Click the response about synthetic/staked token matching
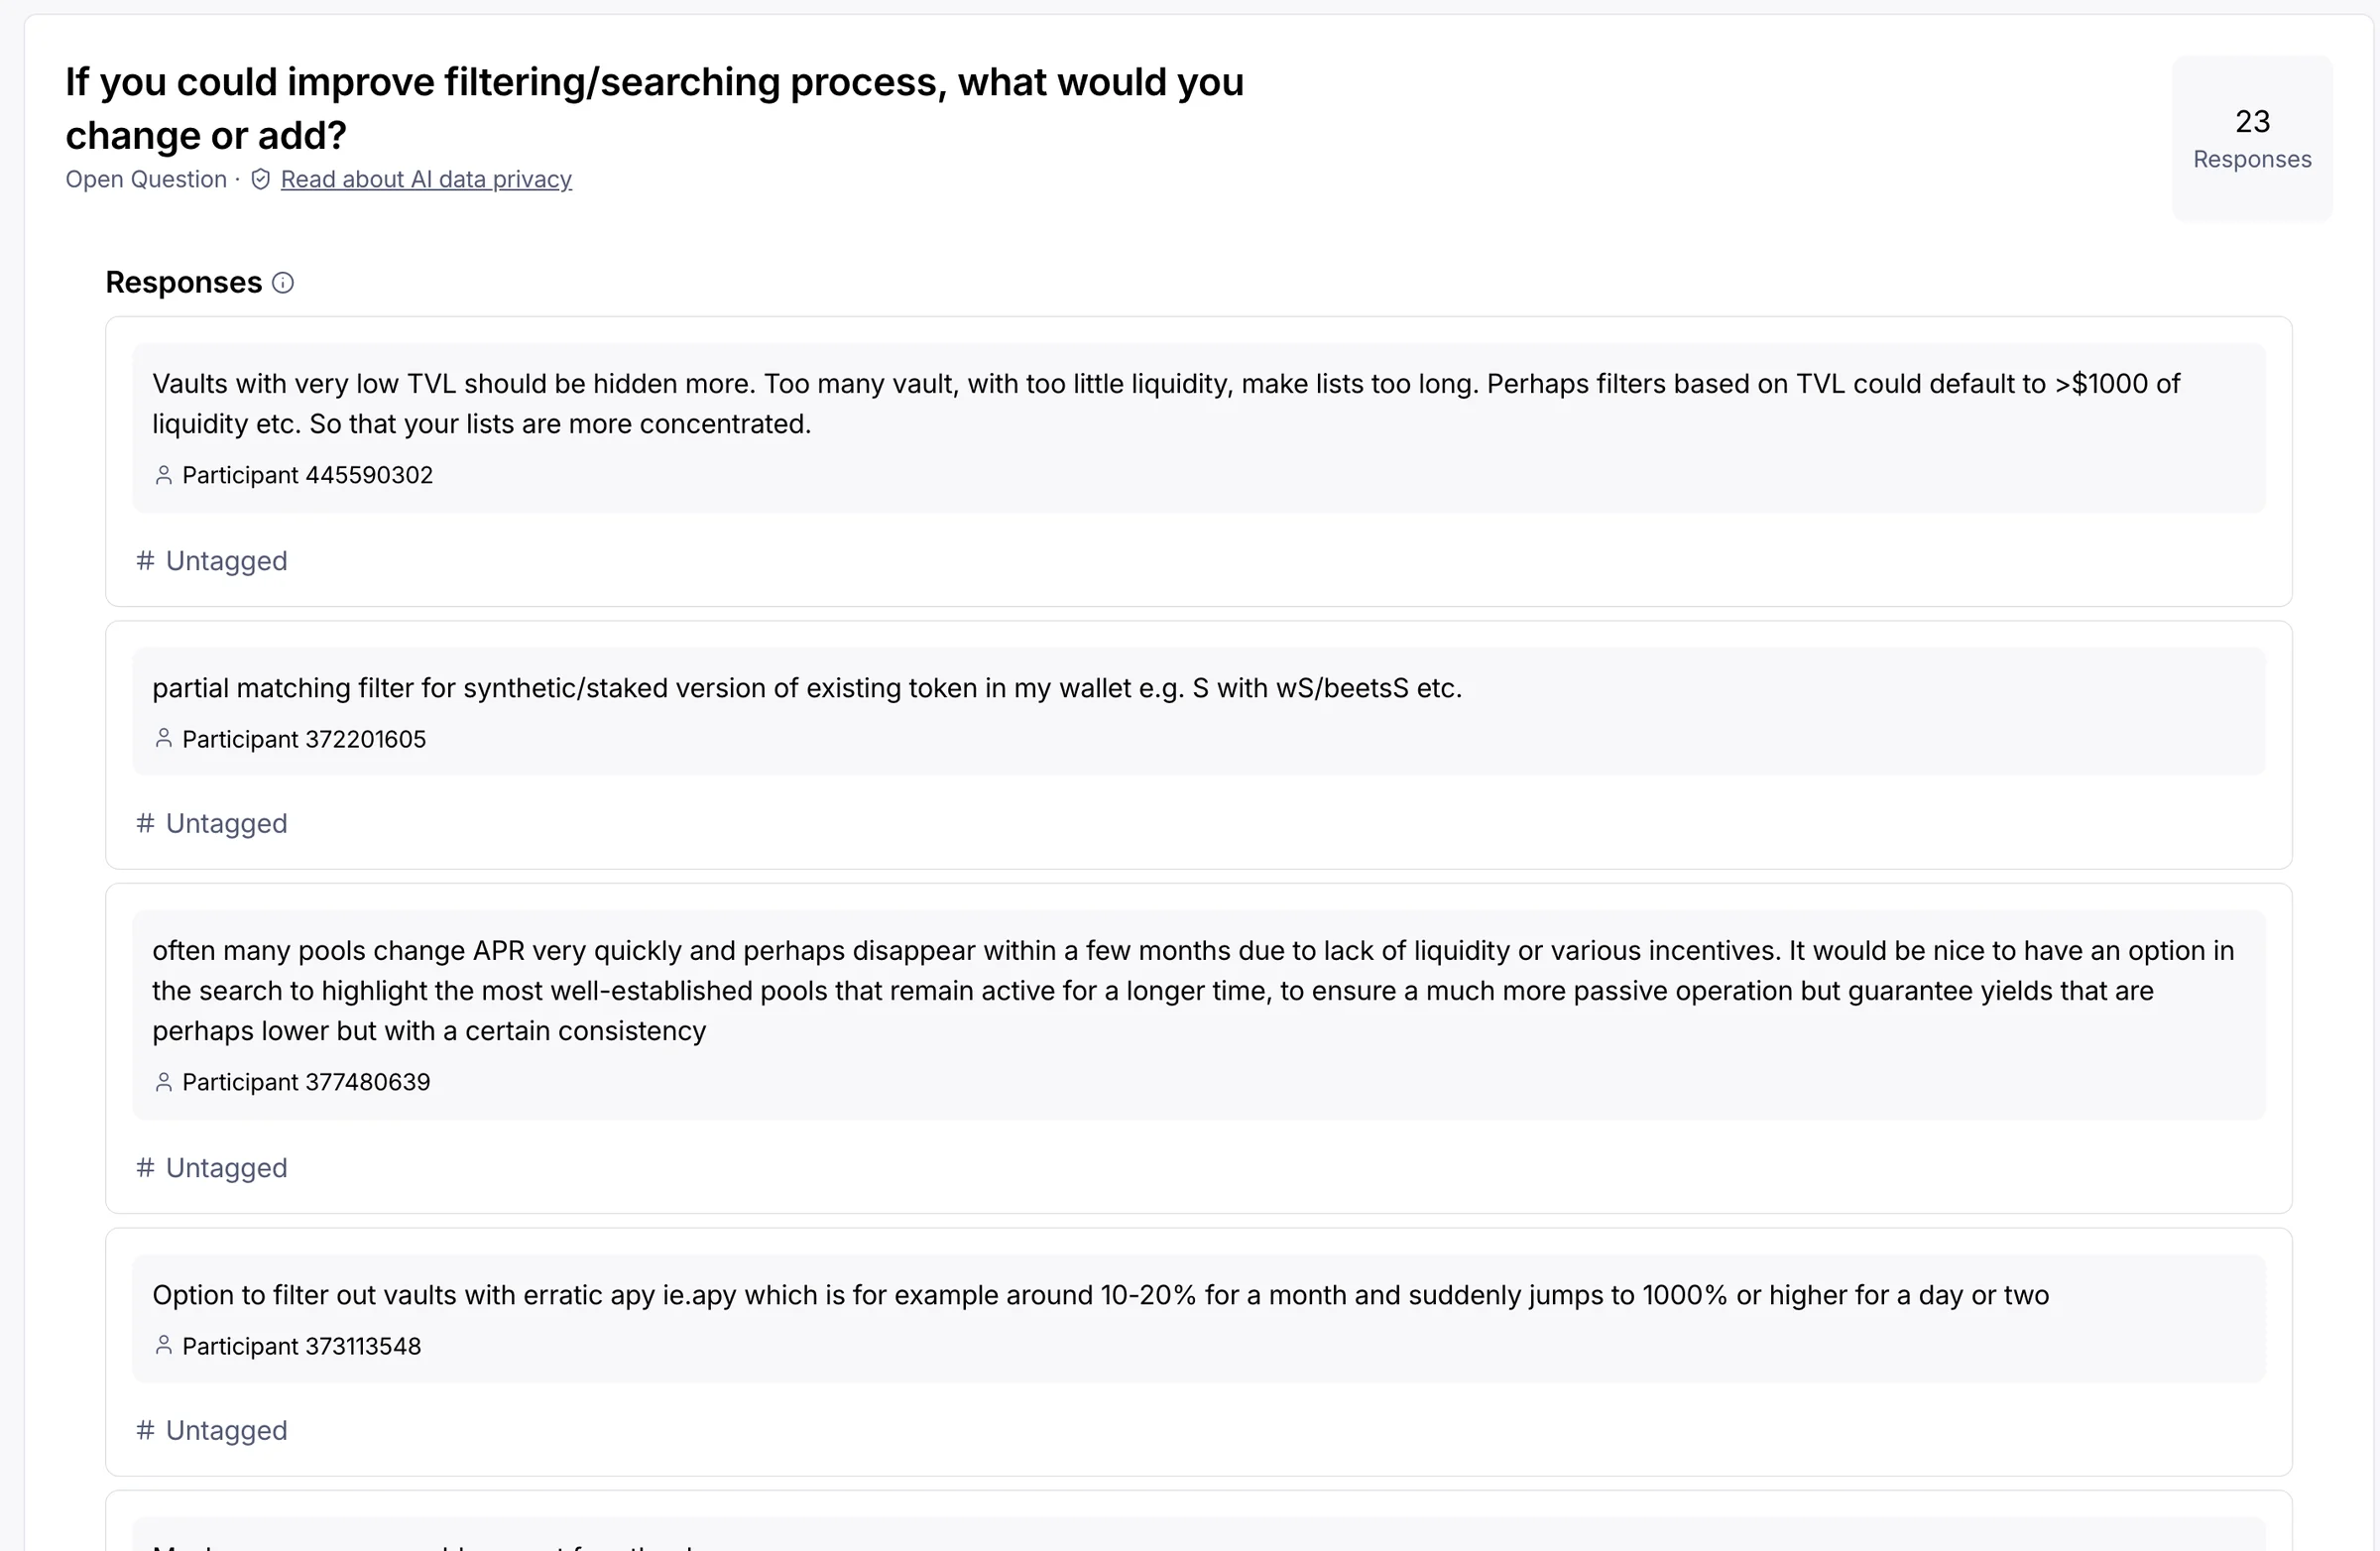Viewport: 2380px width, 1551px height. click(x=807, y=688)
